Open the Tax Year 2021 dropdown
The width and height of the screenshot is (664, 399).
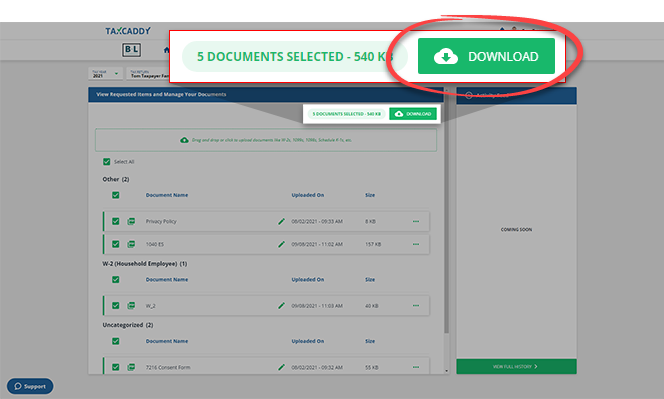tap(106, 74)
